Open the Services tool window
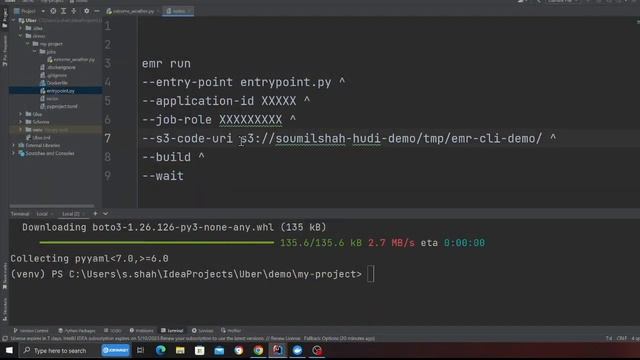 pyautogui.click(x=202, y=331)
